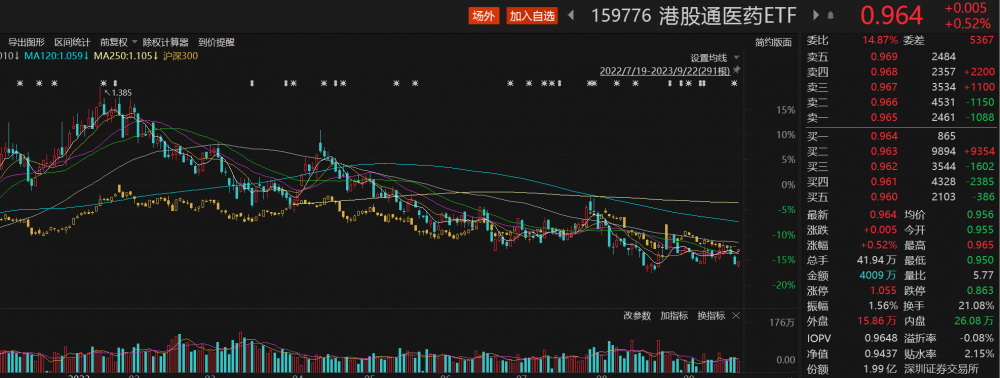Click the +0.52% change in header
Image resolution: width=1000 pixels, height=378 pixels.
pyautogui.click(x=968, y=24)
